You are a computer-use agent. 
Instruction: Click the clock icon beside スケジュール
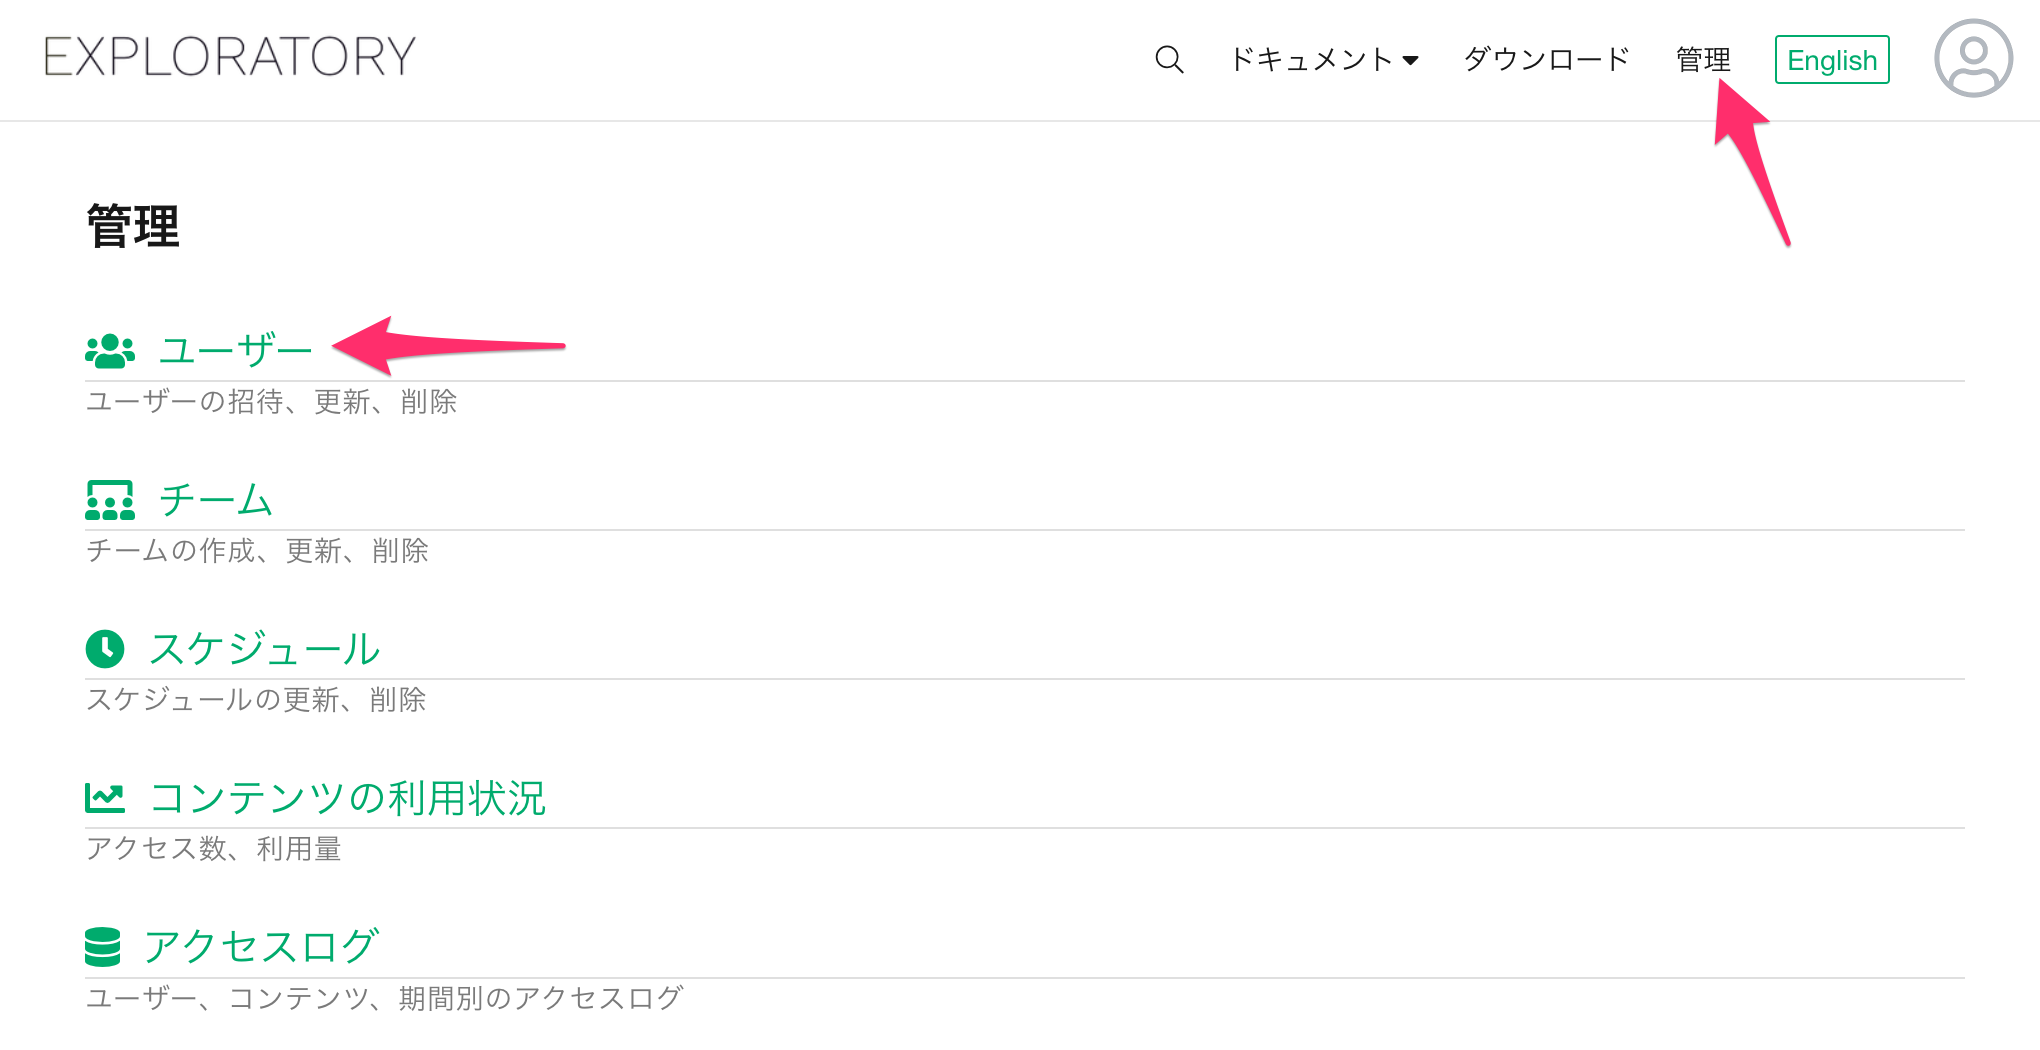coord(105,648)
